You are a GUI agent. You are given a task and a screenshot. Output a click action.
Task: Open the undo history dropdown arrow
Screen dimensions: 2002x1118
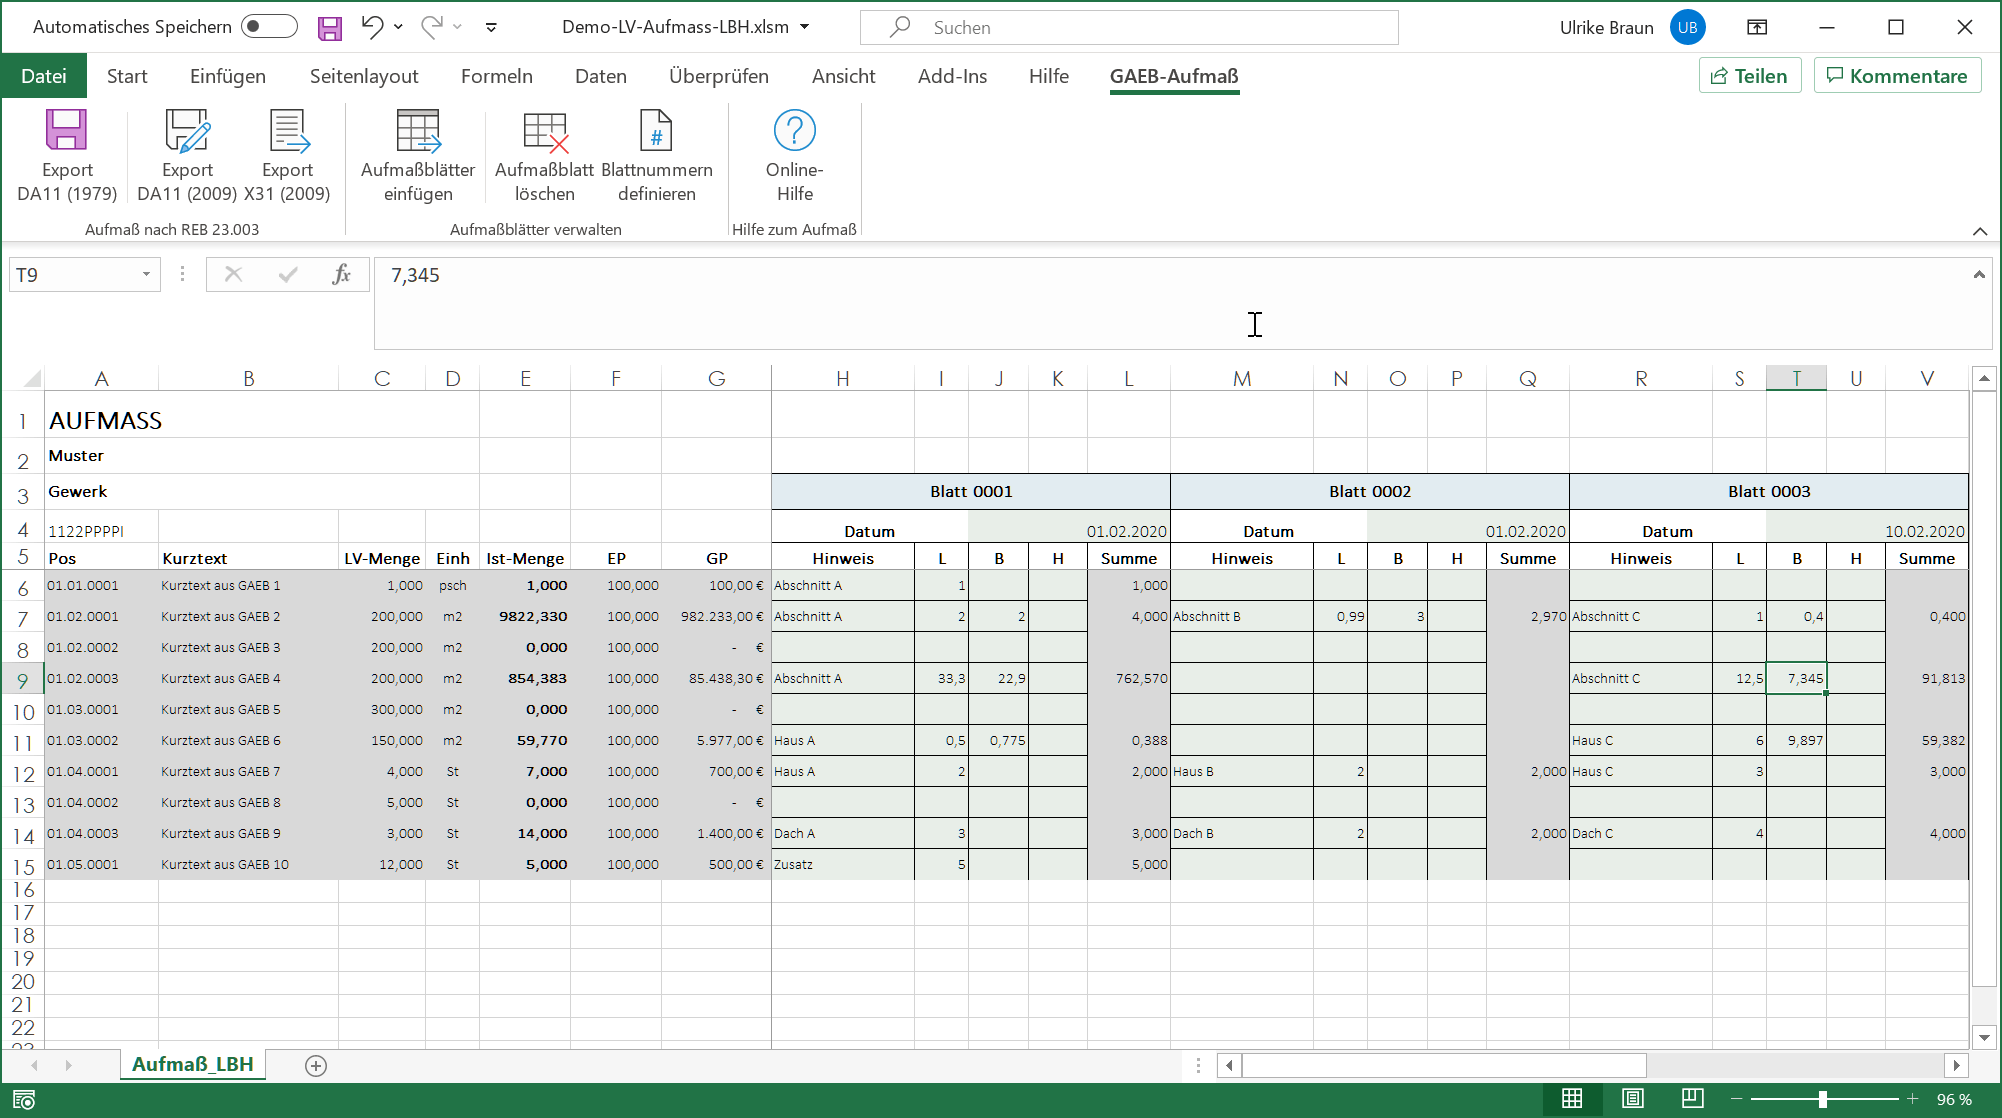399,27
